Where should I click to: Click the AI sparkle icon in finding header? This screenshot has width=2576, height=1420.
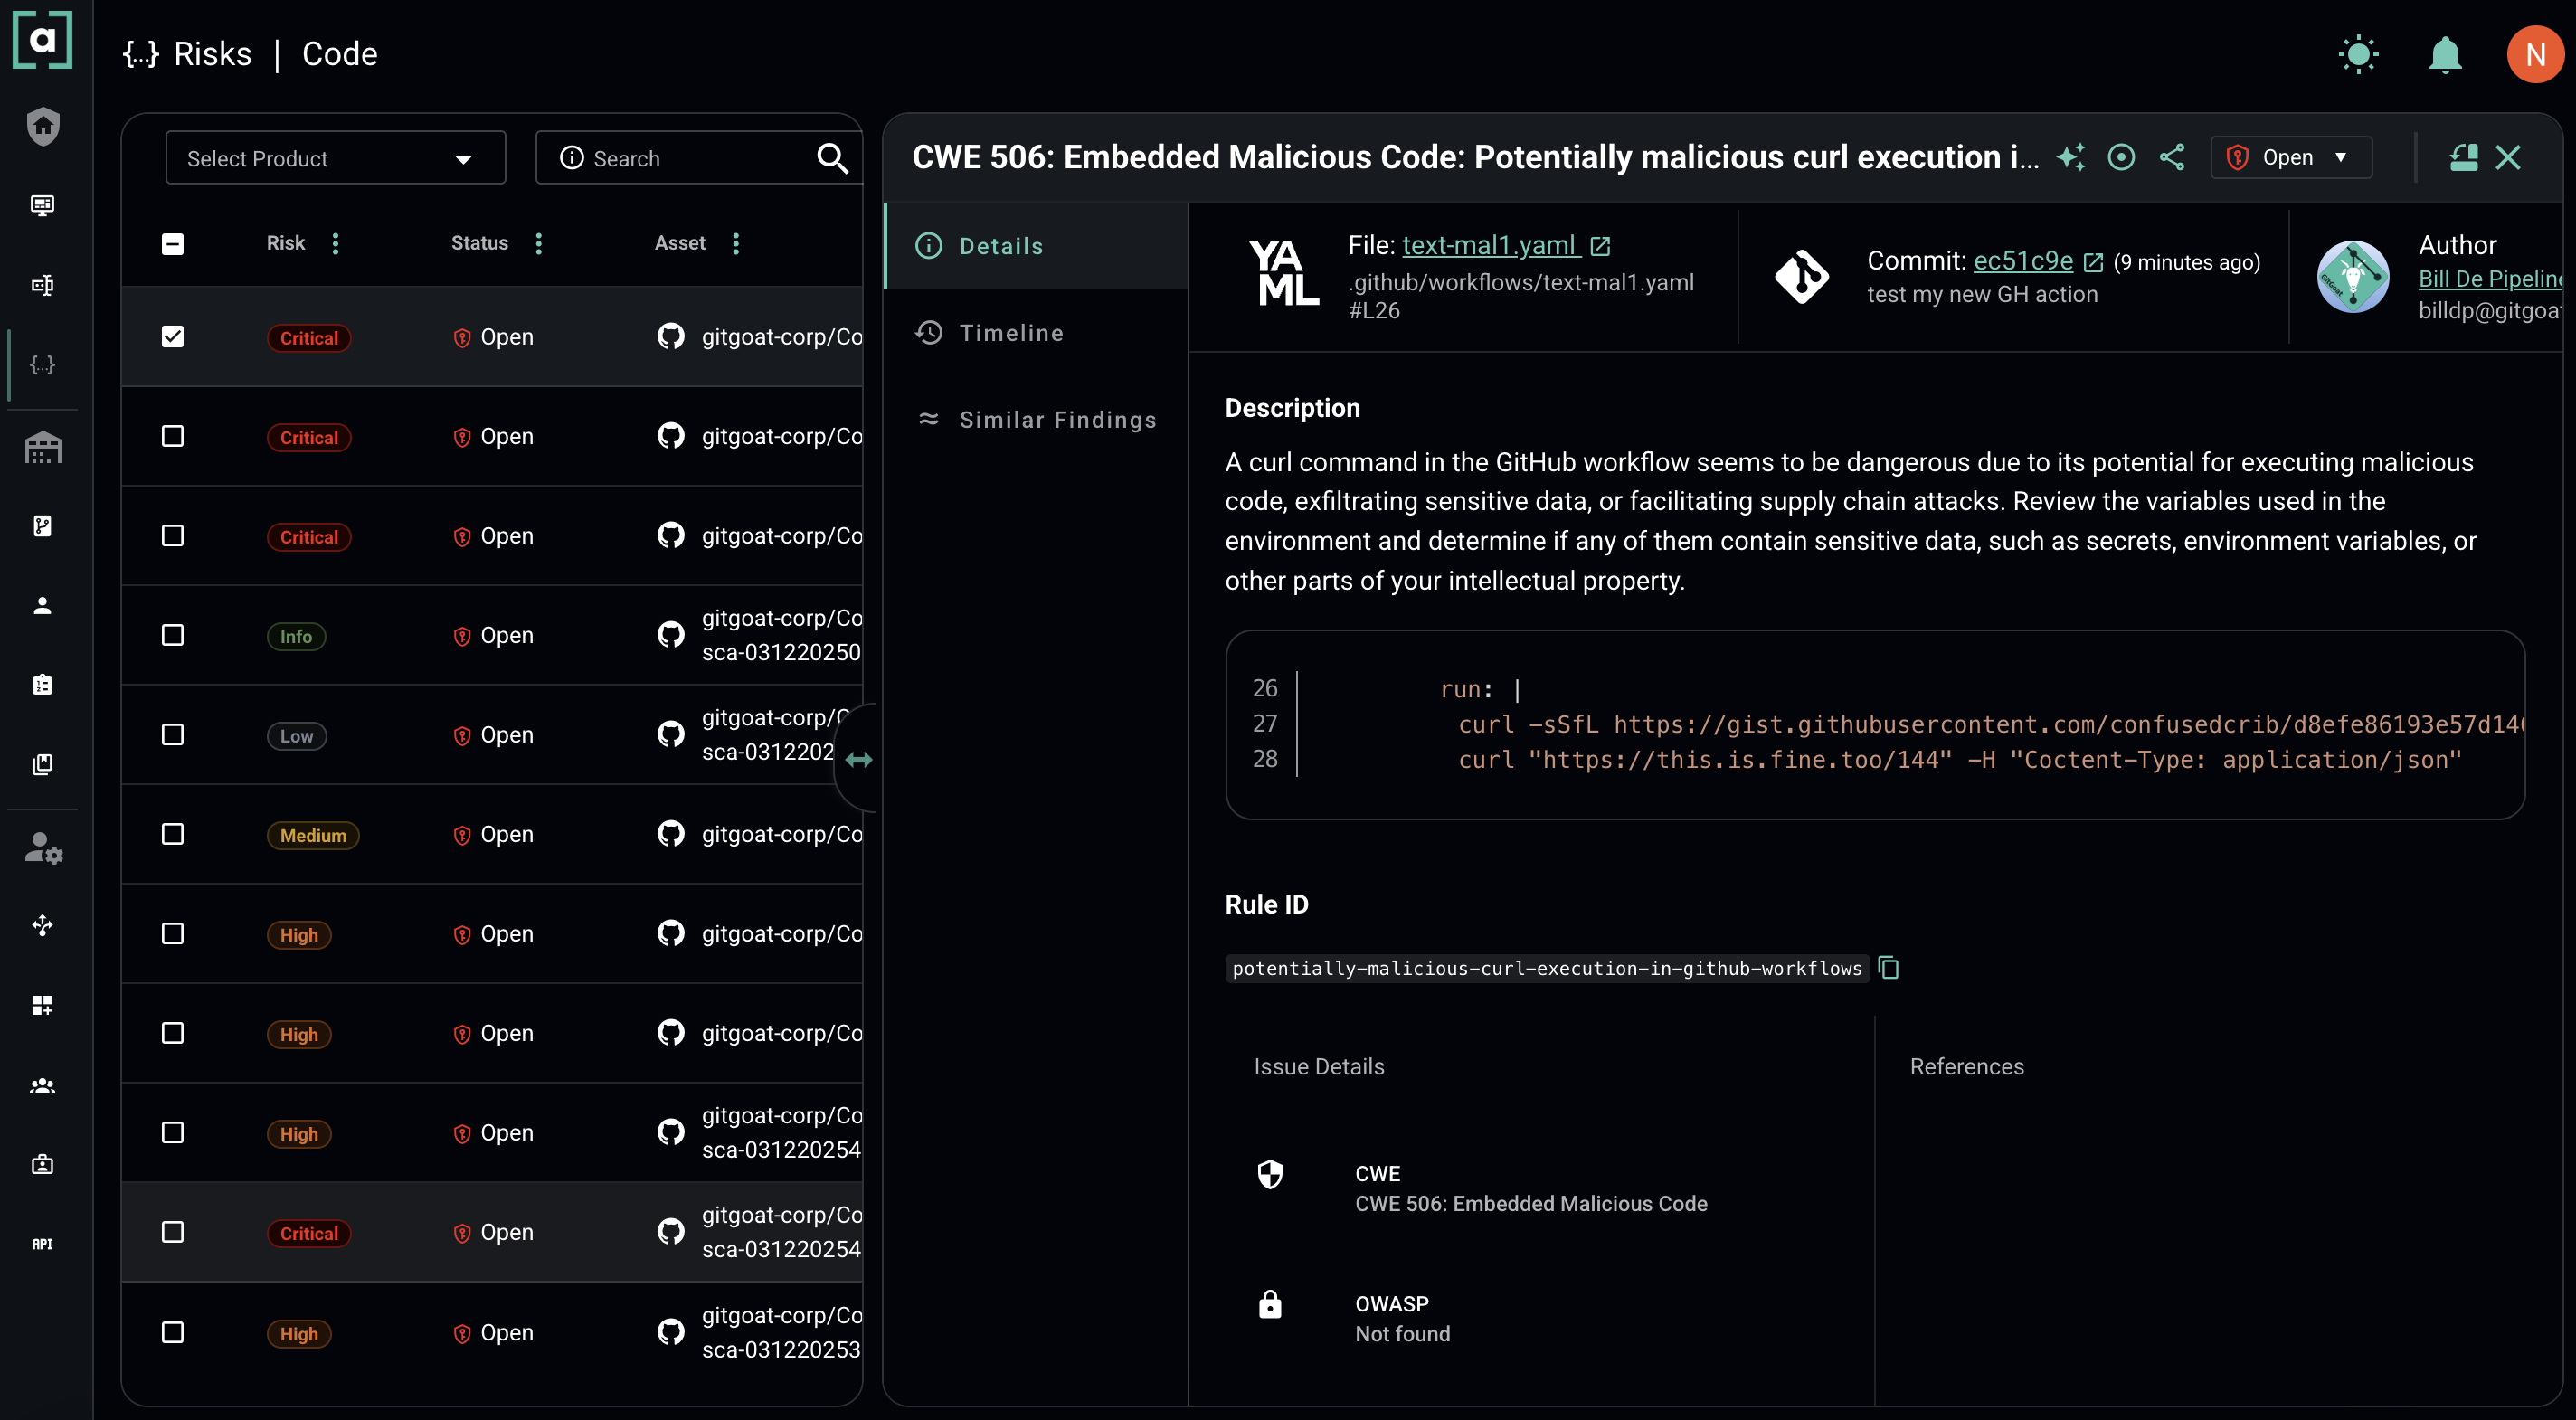[x=2071, y=157]
